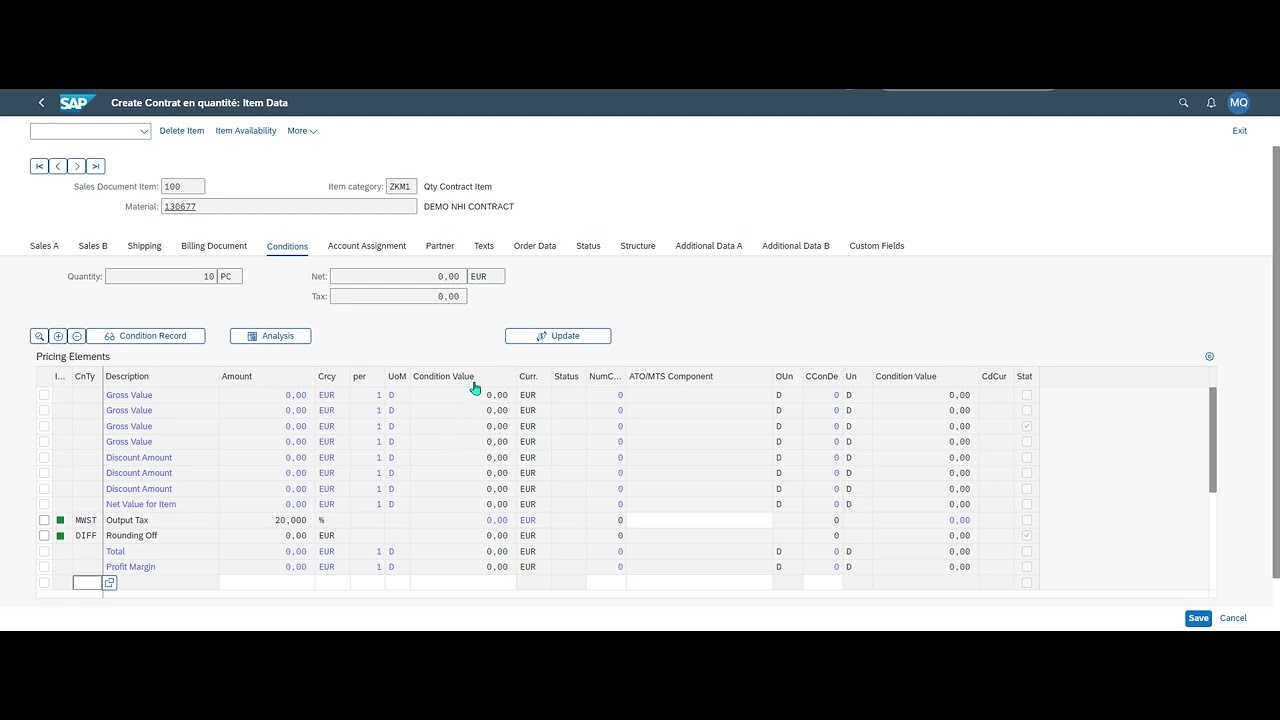The image size is (1280, 720).
Task: Select the Net Value for Item row checkbox
Action: [x=44, y=504]
